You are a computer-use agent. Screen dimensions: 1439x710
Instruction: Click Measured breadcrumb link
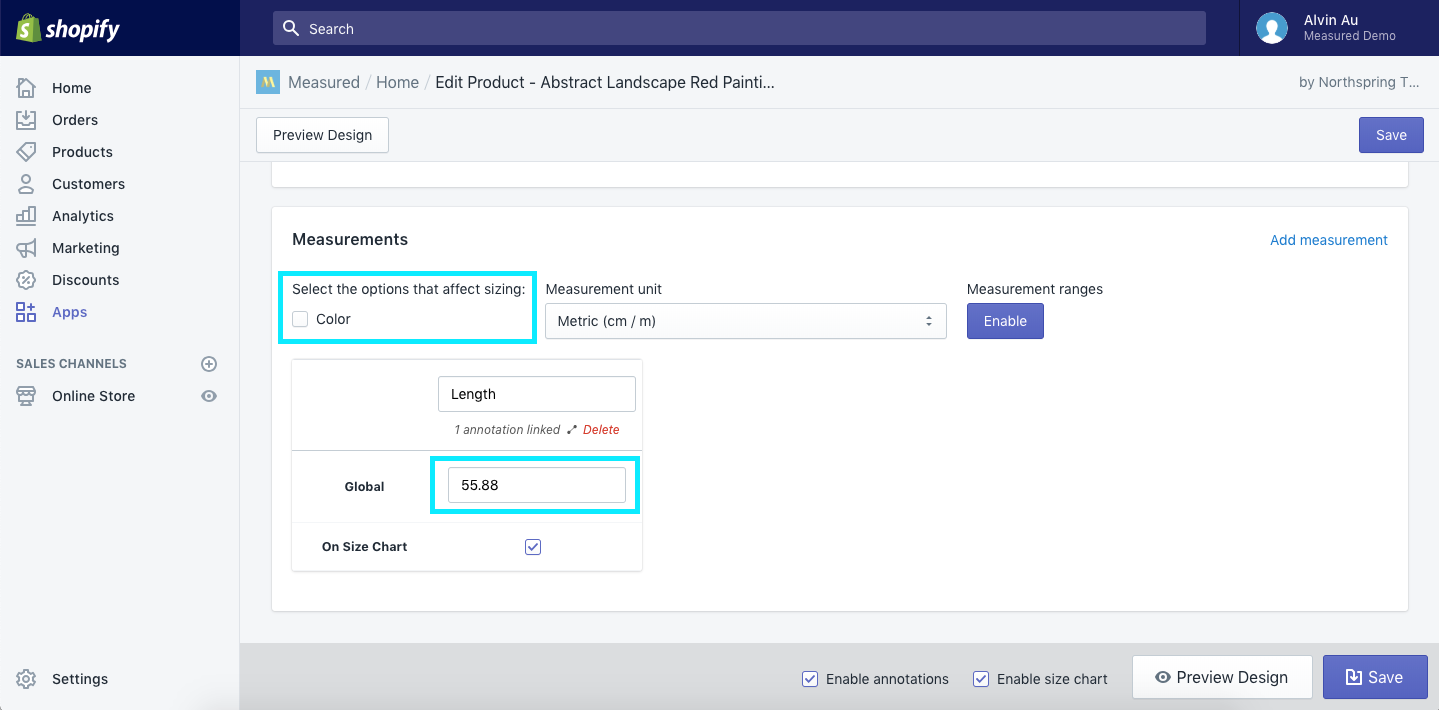pos(324,82)
